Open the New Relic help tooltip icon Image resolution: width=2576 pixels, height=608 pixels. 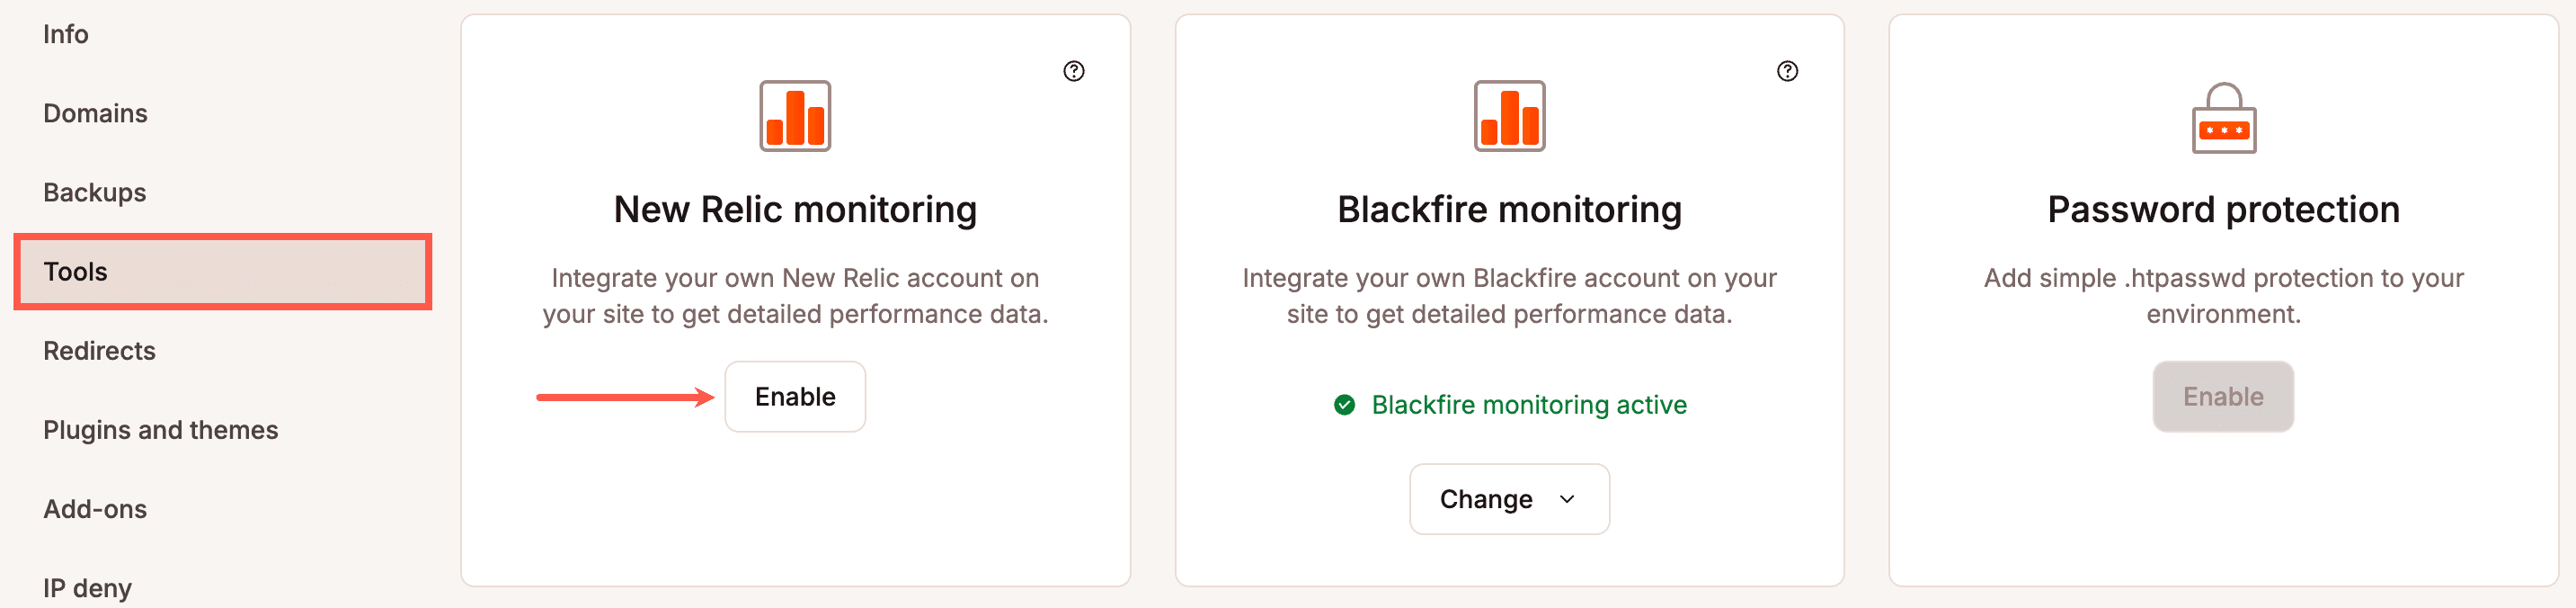pyautogui.click(x=1074, y=71)
